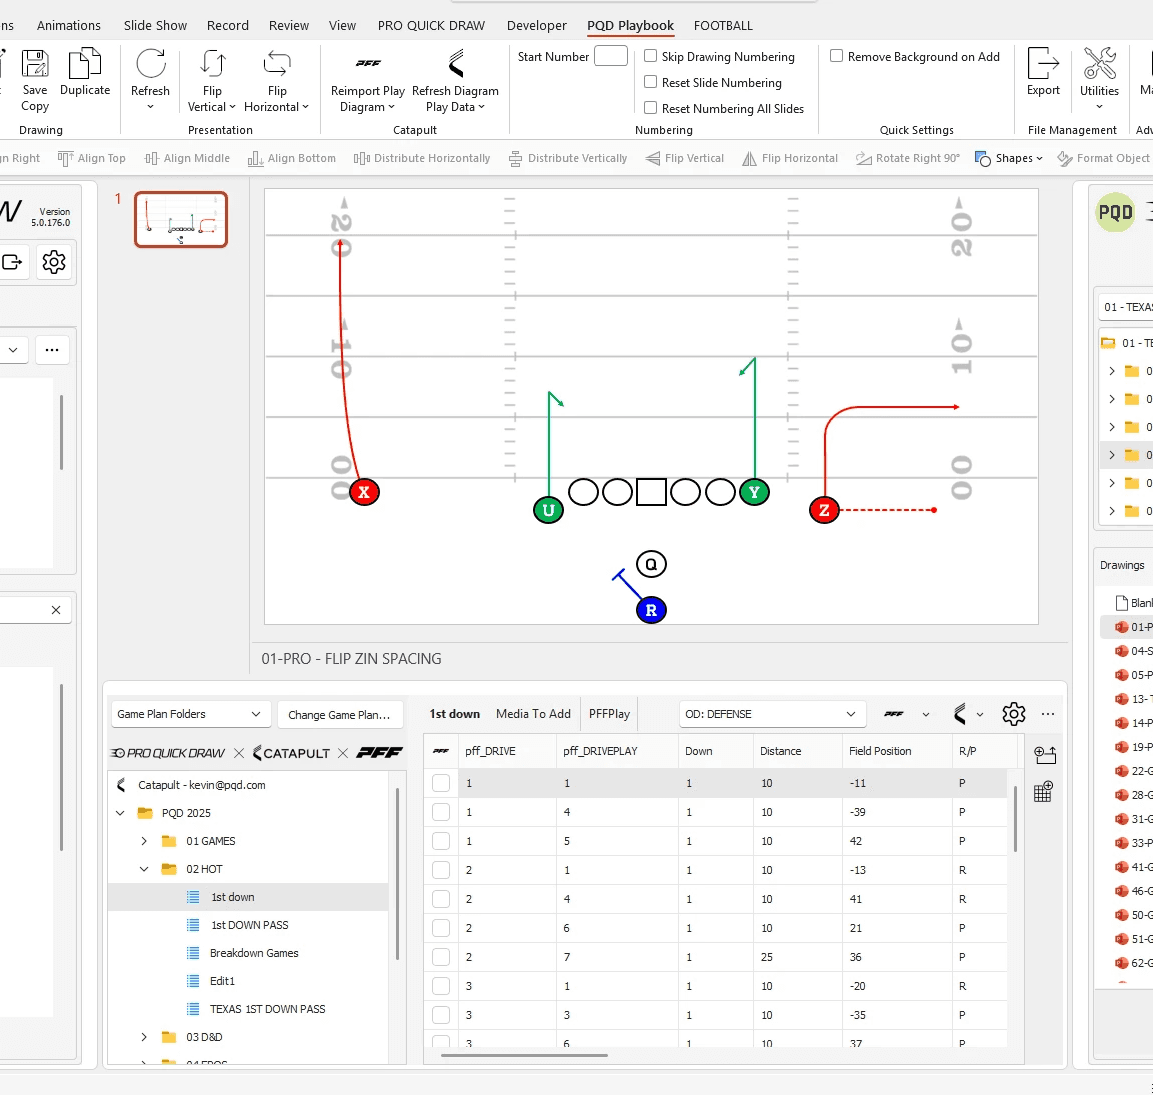This screenshot has width=1153, height=1095.
Task: Switch to the PFFPlay tab
Action: pos(609,714)
